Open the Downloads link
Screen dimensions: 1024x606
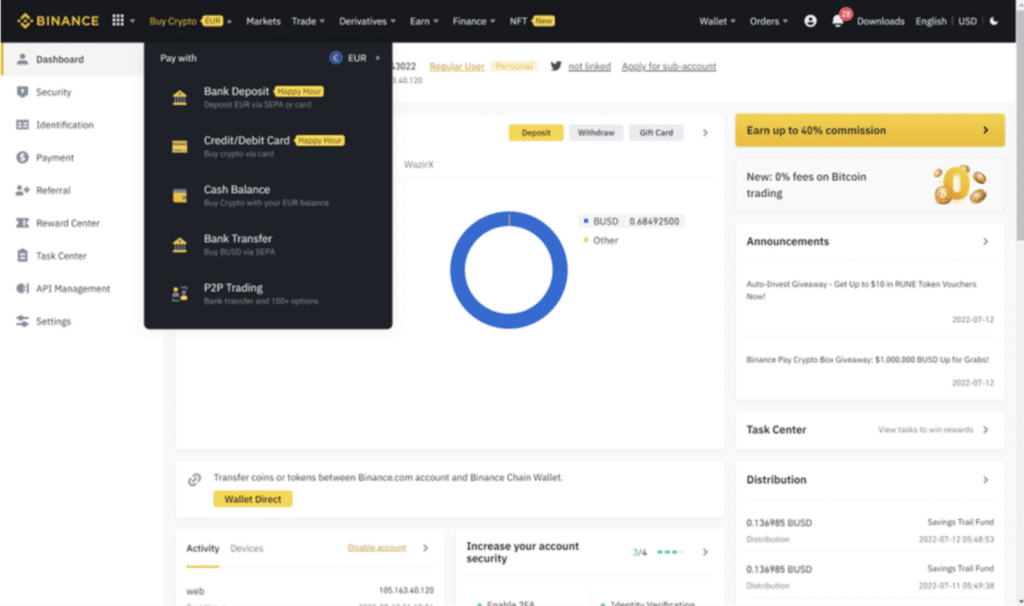click(880, 21)
